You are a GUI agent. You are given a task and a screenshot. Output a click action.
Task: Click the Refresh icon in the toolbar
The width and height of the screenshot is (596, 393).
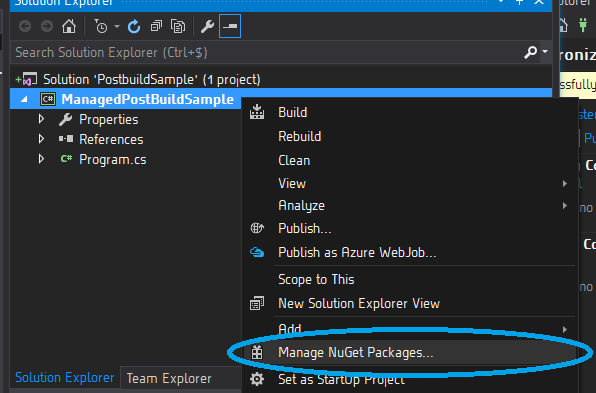point(134,27)
